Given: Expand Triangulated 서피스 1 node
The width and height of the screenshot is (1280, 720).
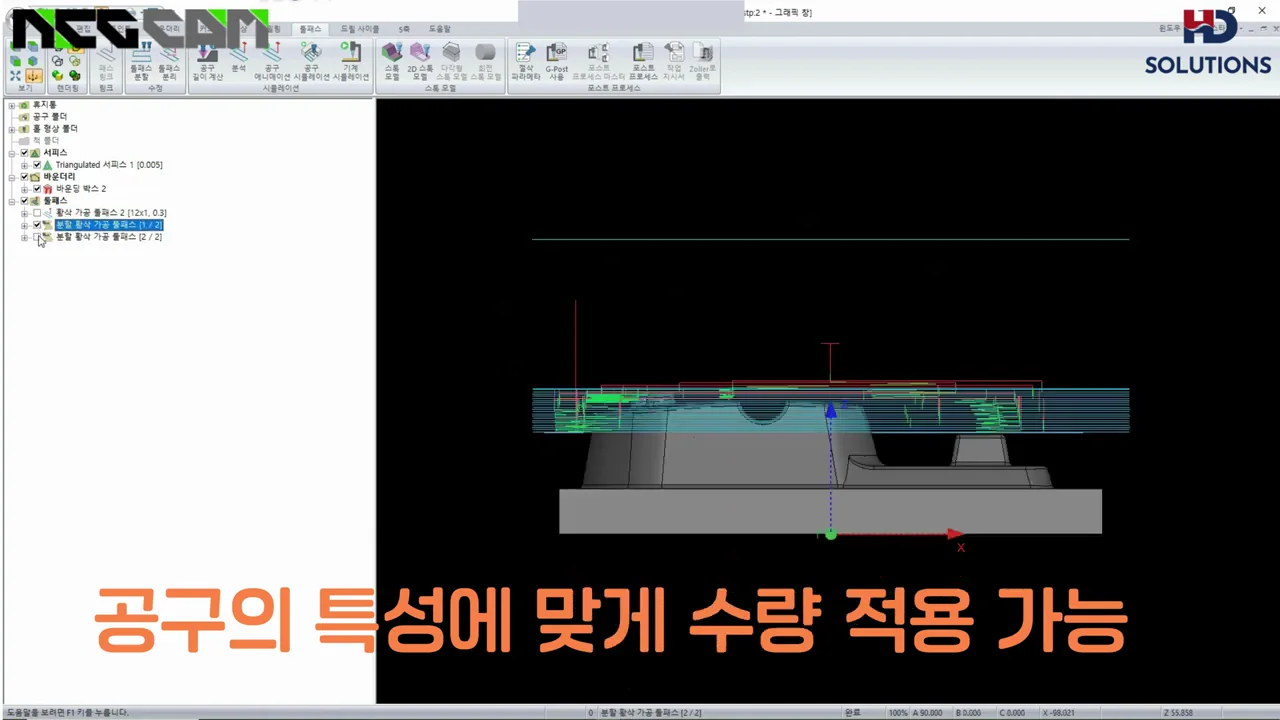Looking at the screenshot, I should [24, 165].
